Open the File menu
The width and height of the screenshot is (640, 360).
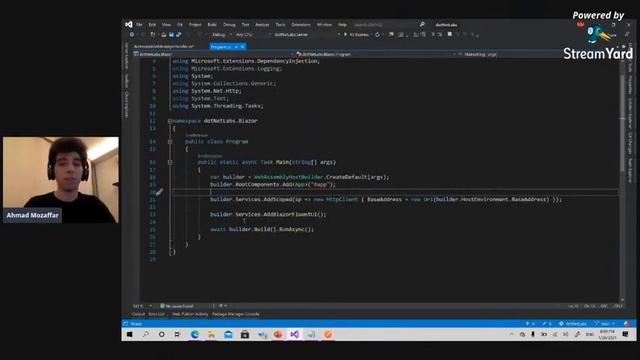[139, 25]
